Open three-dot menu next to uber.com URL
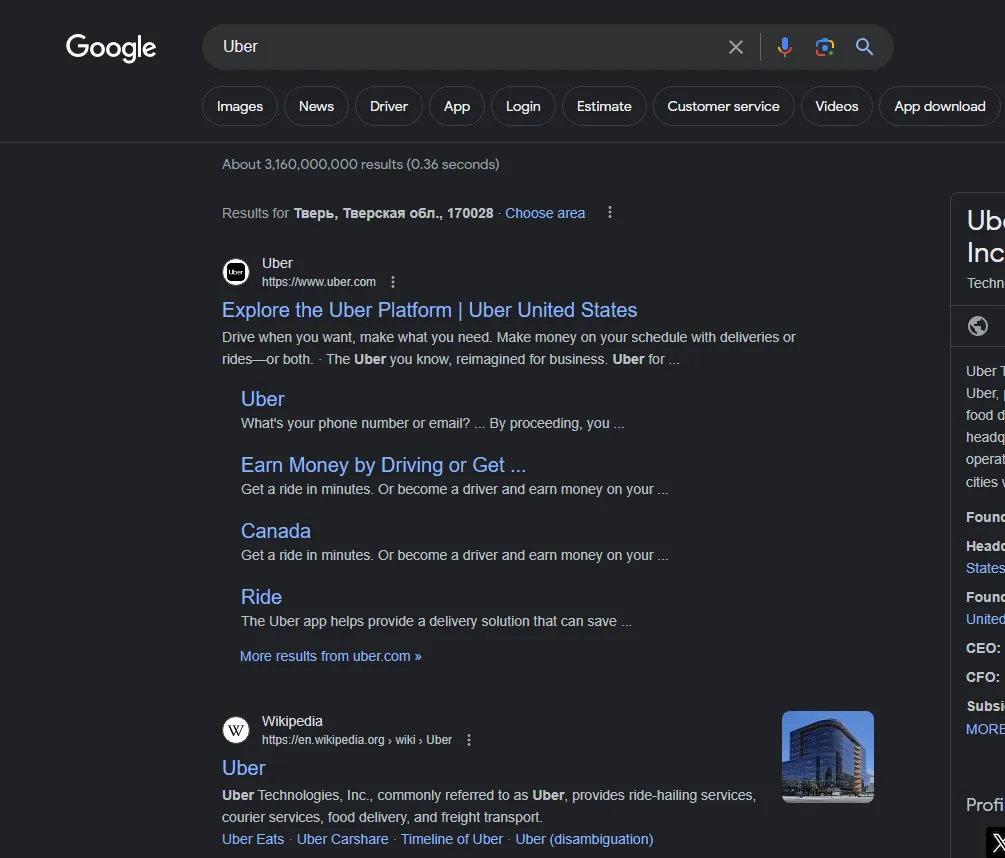This screenshot has height=858, width=1005. (x=393, y=282)
